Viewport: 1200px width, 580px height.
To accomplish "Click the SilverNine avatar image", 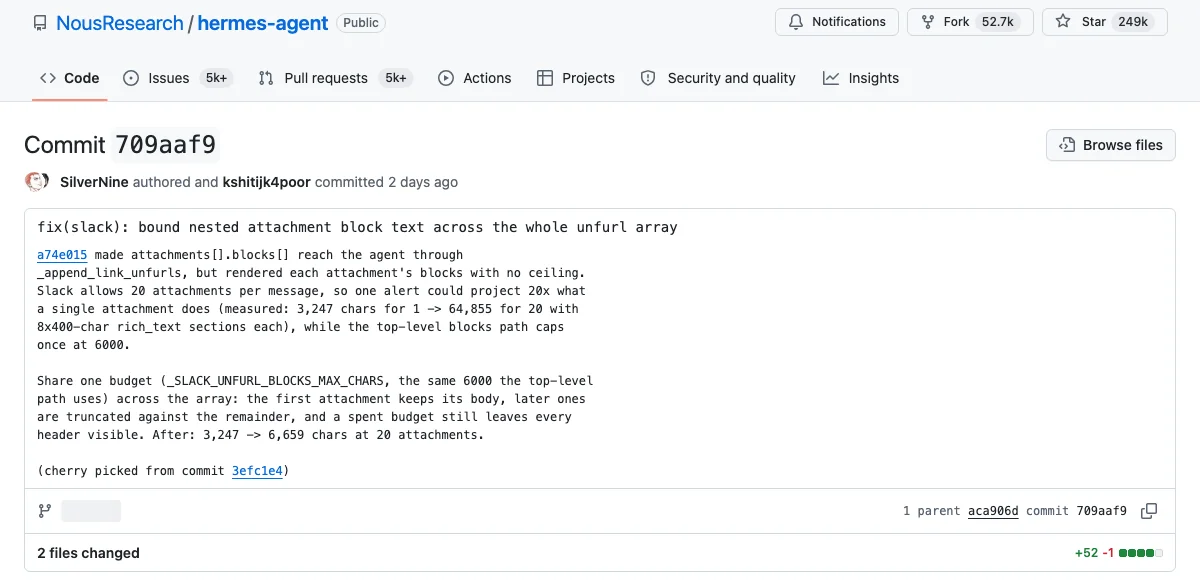I will tap(36, 182).
